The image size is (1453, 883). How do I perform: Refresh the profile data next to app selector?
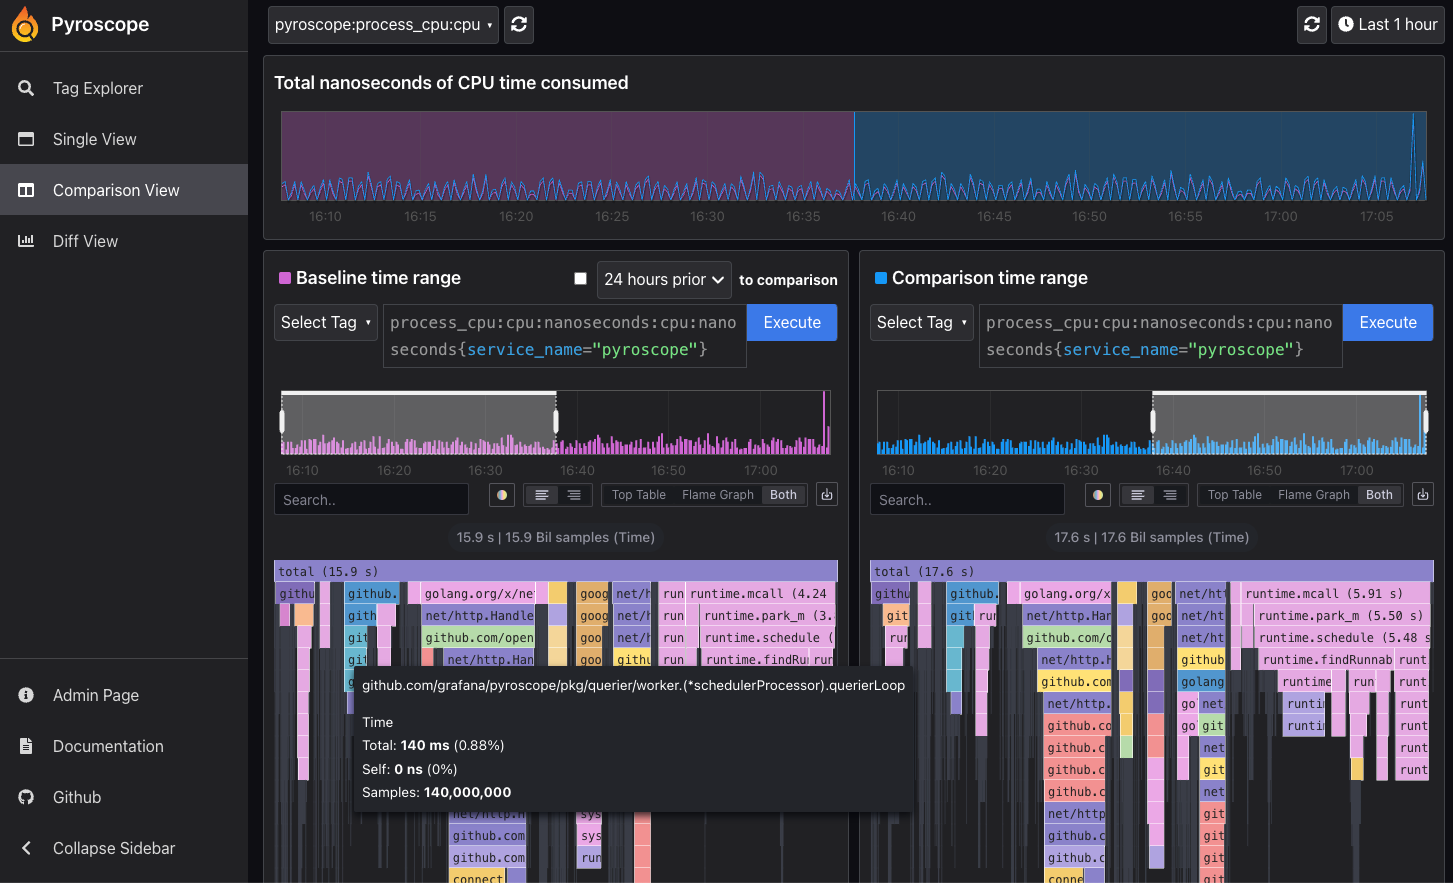coord(518,24)
